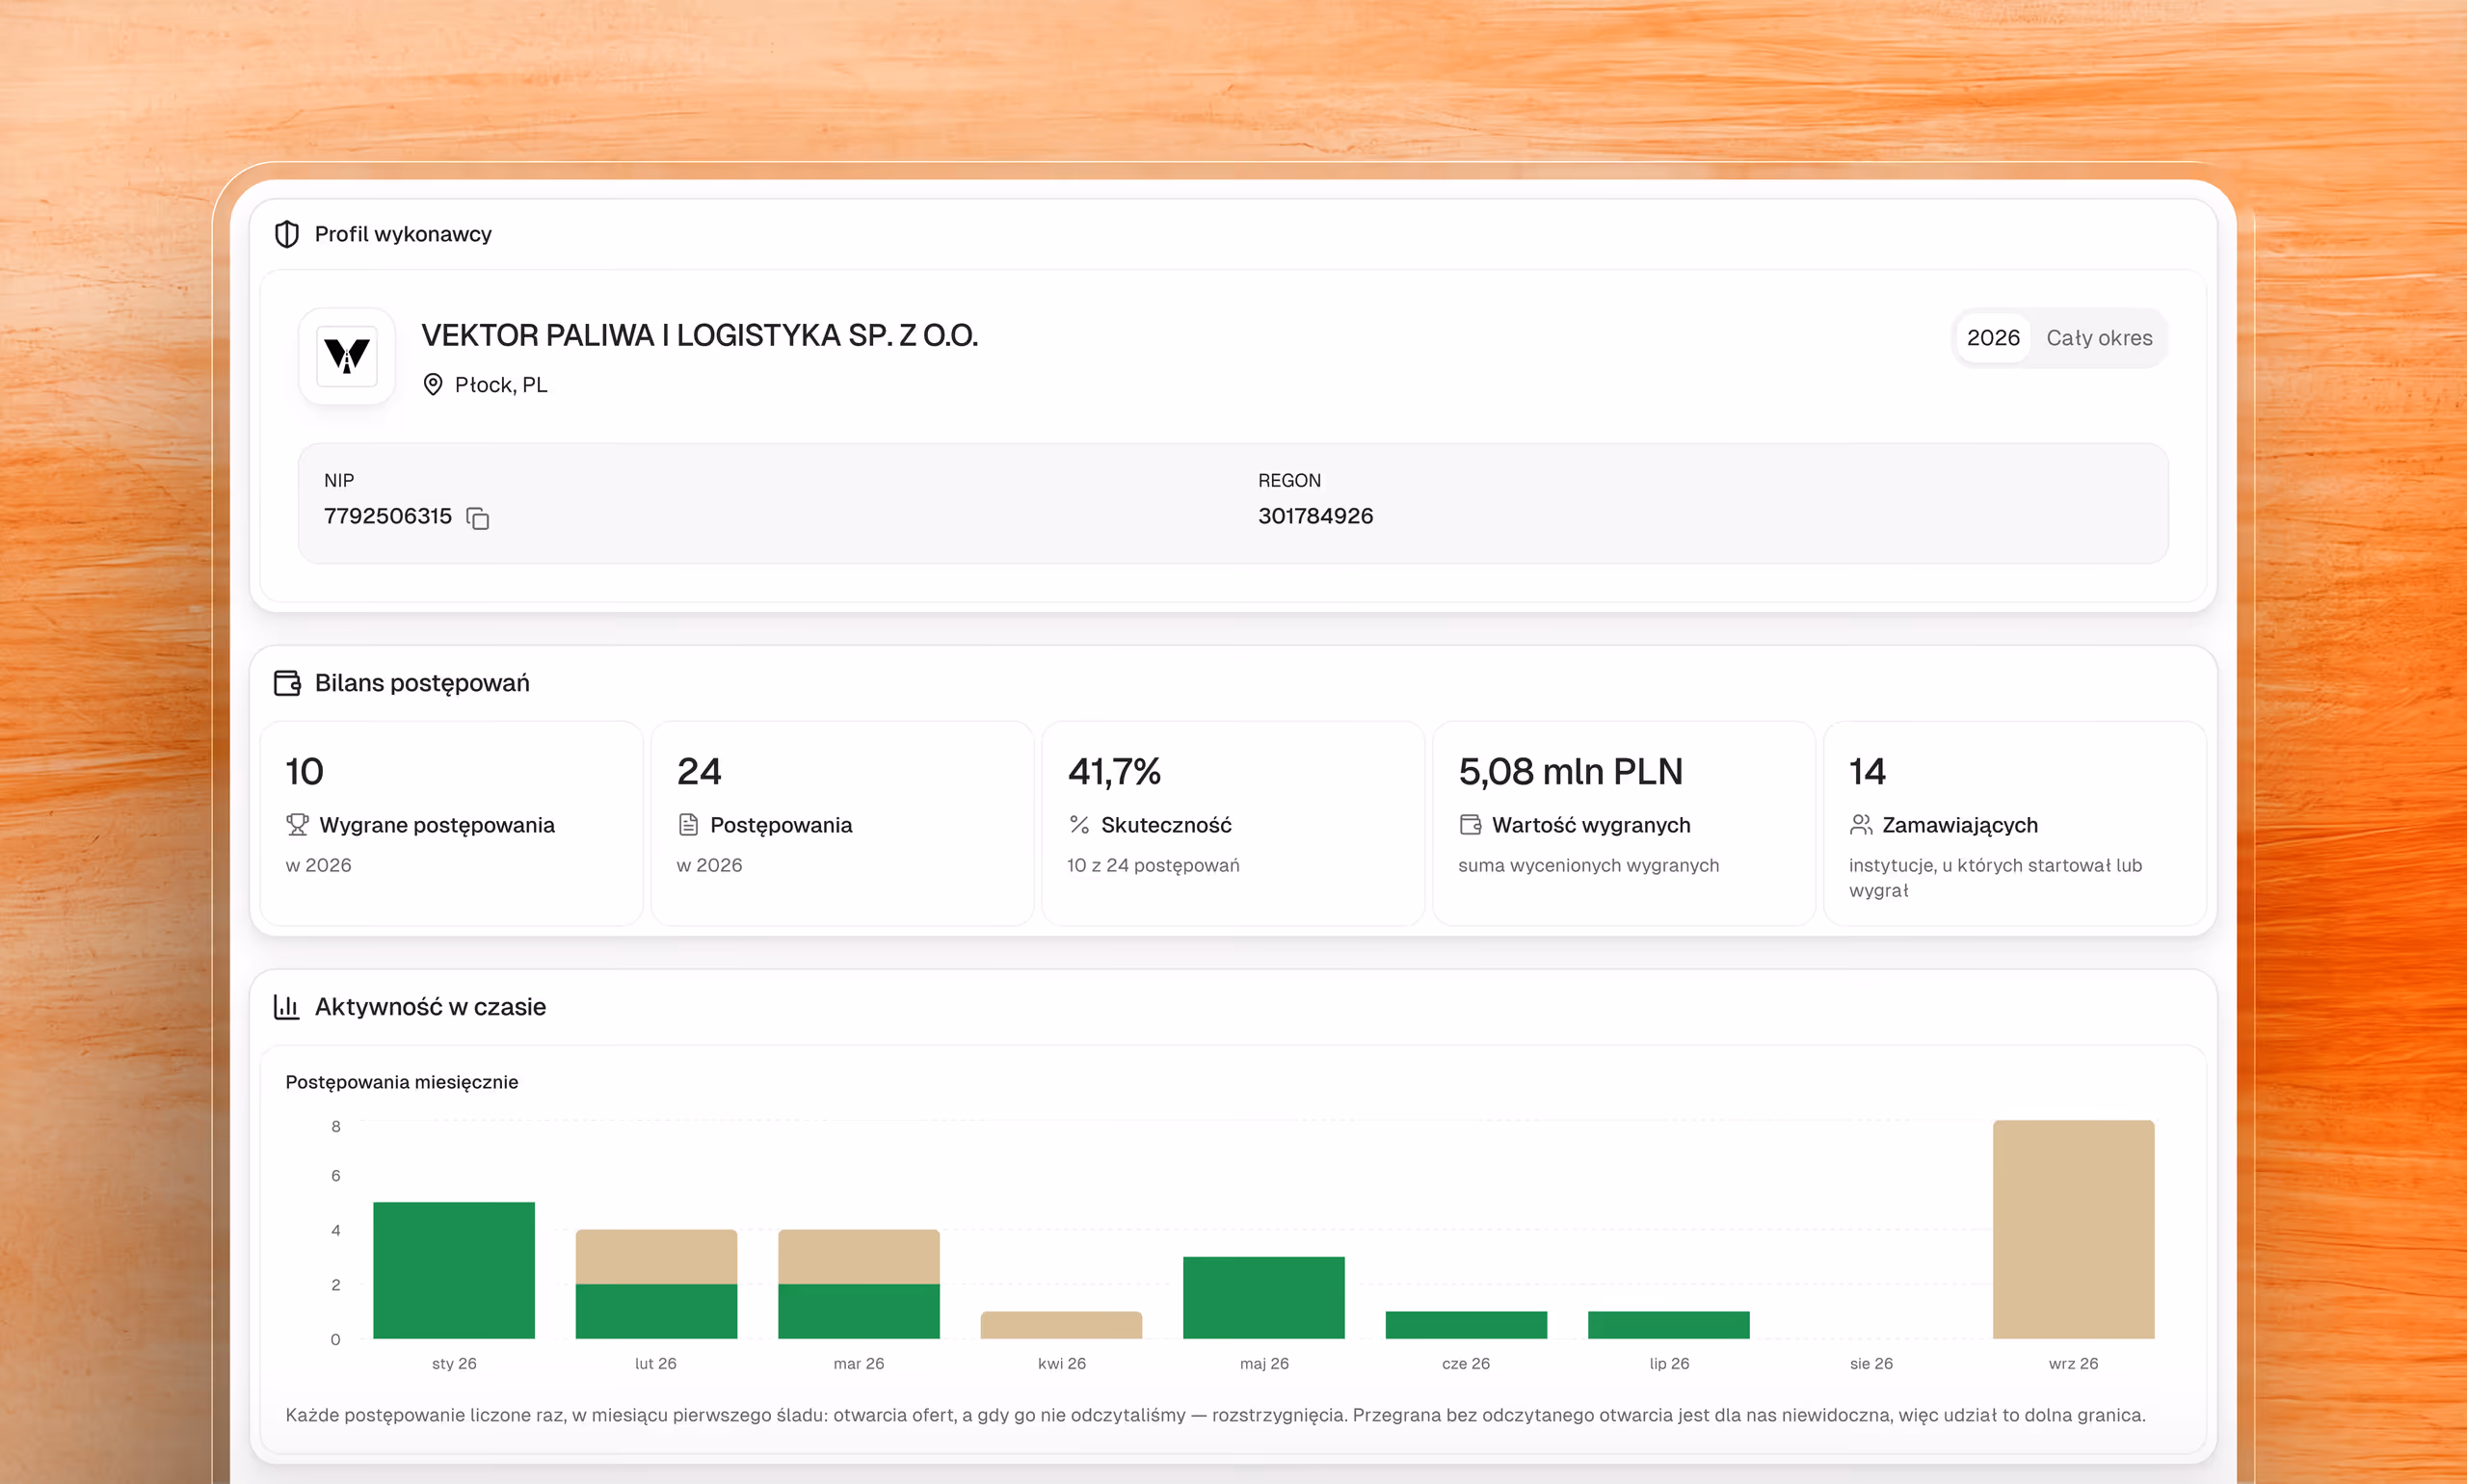Click the location pin icon near Płock
Image resolution: width=2467 pixels, height=1484 pixels.
click(x=433, y=385)
